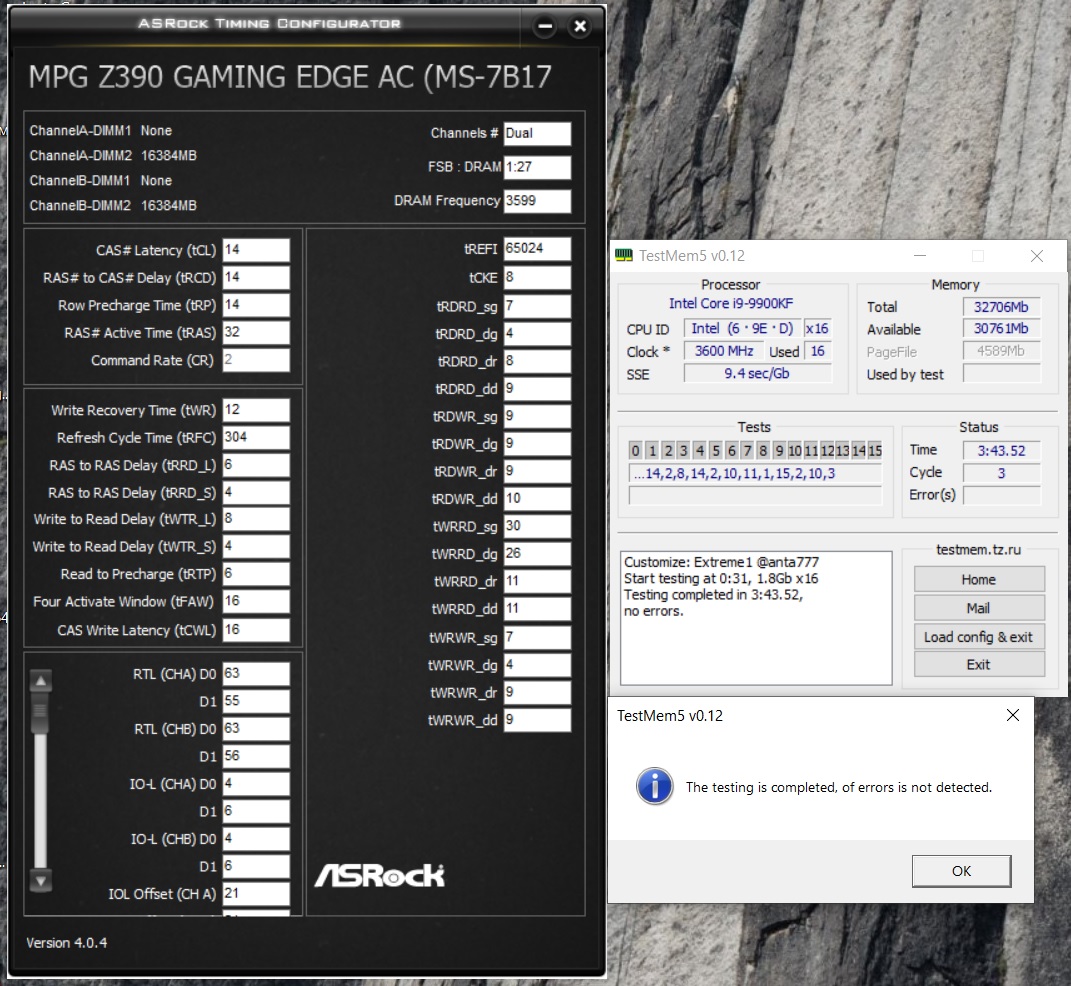This screenshot has height=986, width=1071.
Task: Click the FSB : DRAM ratio field
Action: (538, 167)
